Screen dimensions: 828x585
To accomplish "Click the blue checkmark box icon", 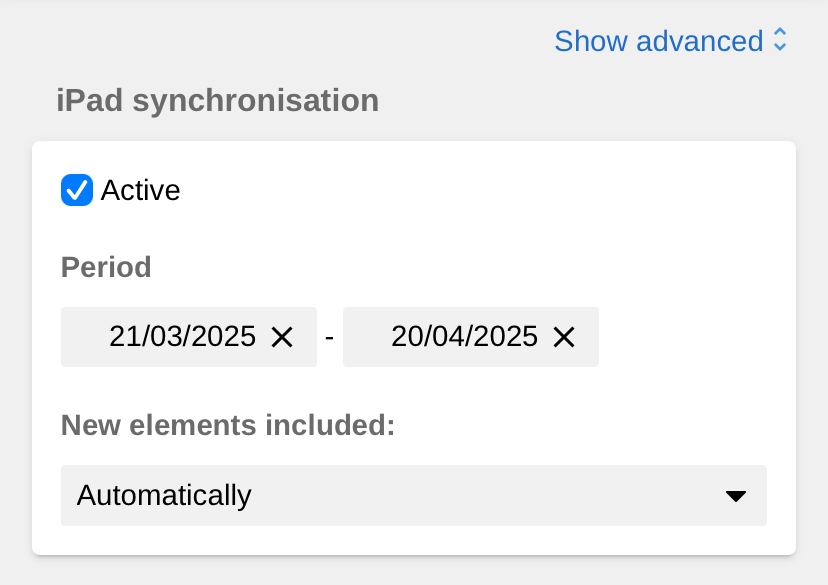I will pos(77,190).
